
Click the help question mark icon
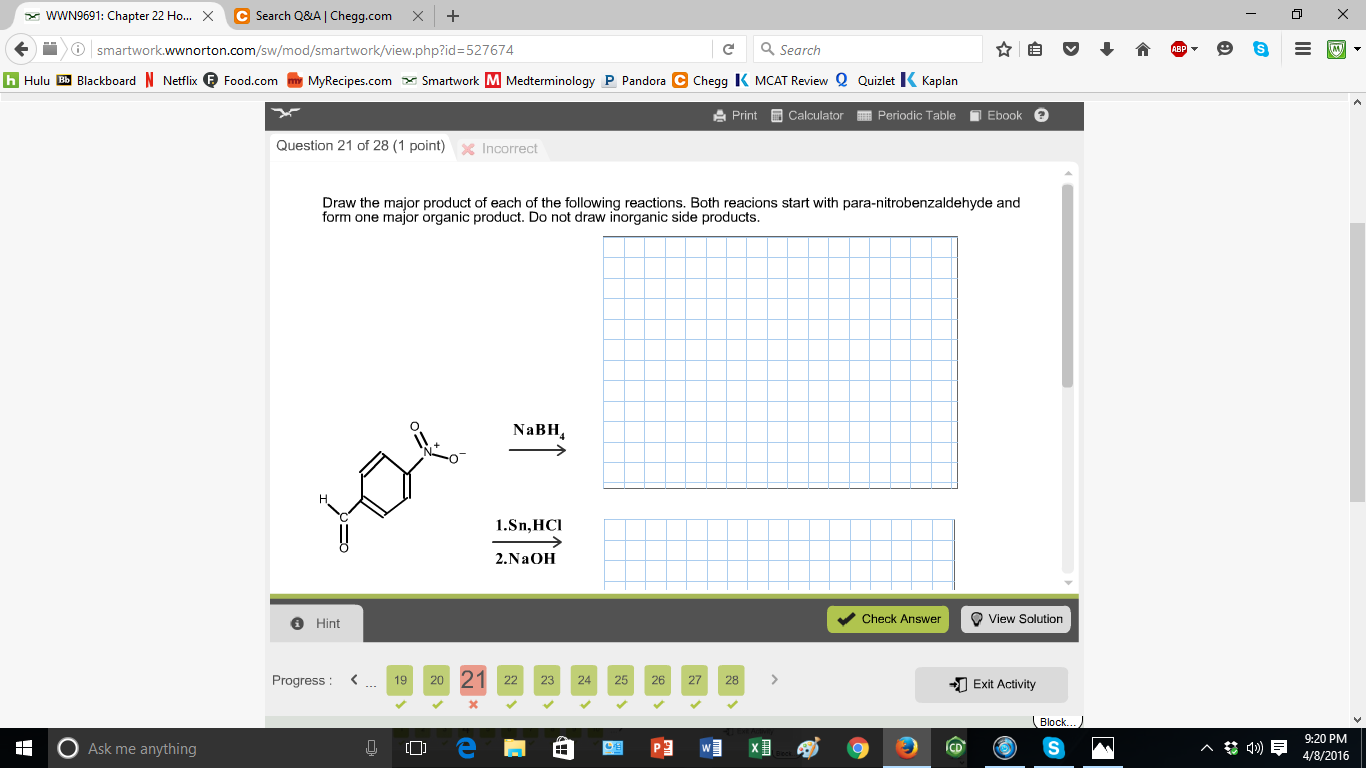pyautogui.click(x=1041, y=115)
